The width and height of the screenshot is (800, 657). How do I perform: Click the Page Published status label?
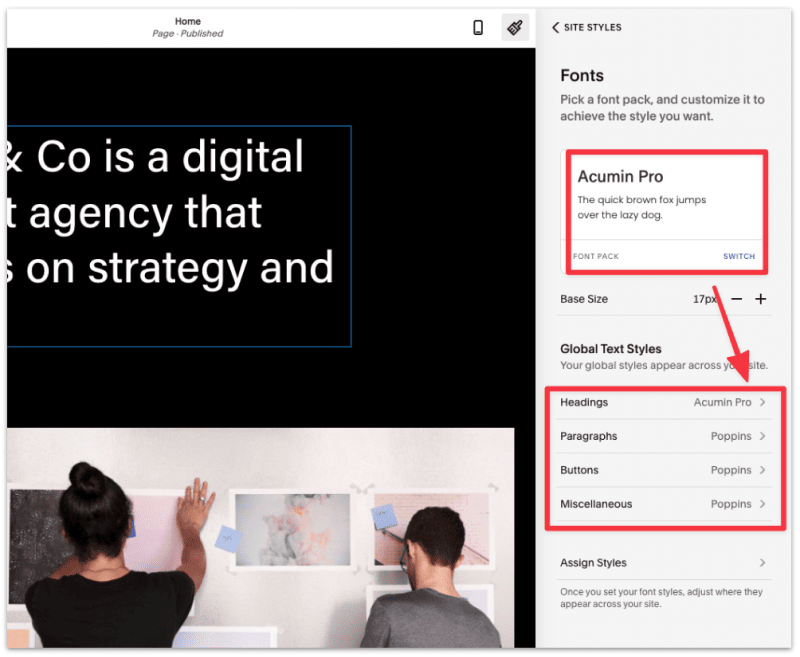(188, 33)
